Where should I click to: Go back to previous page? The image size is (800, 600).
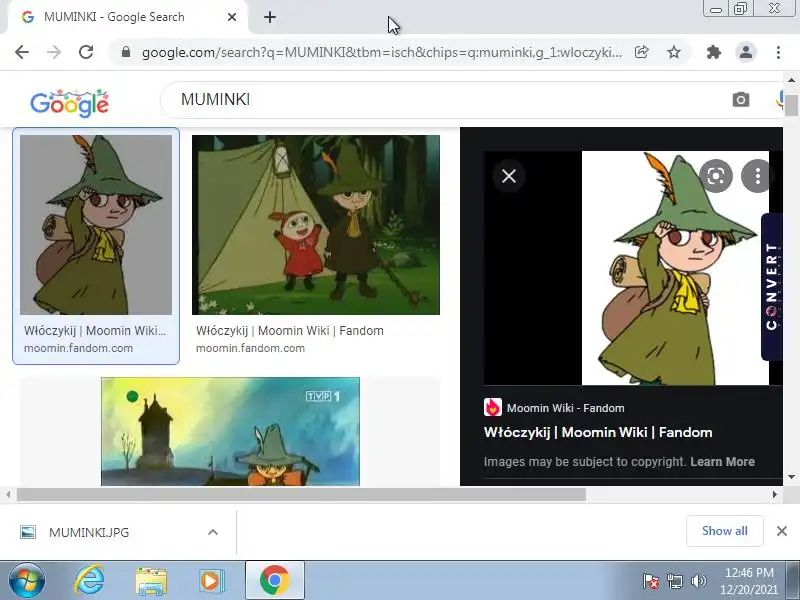click(x=22, y=52)
